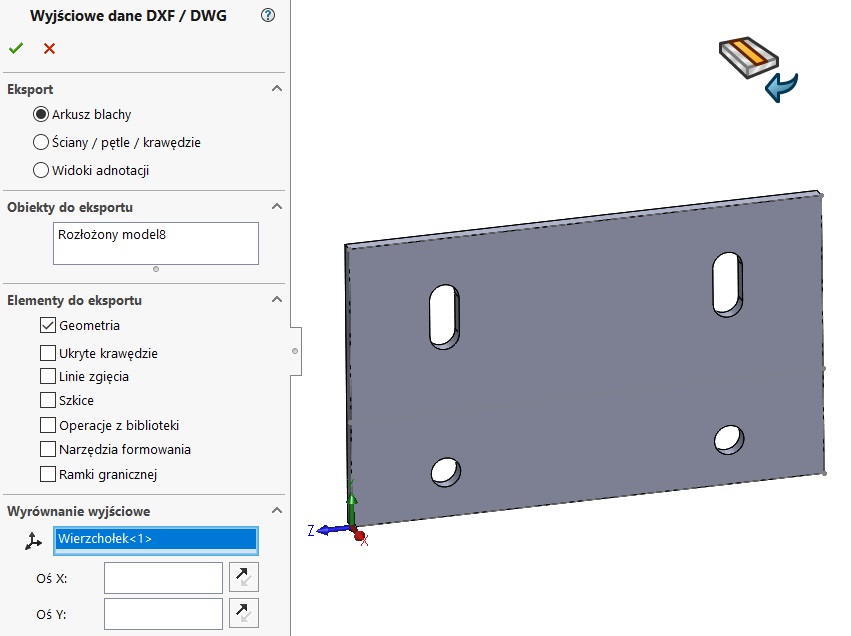Click the Oś Y input field
Screen dimensions: 851x636
163,614
